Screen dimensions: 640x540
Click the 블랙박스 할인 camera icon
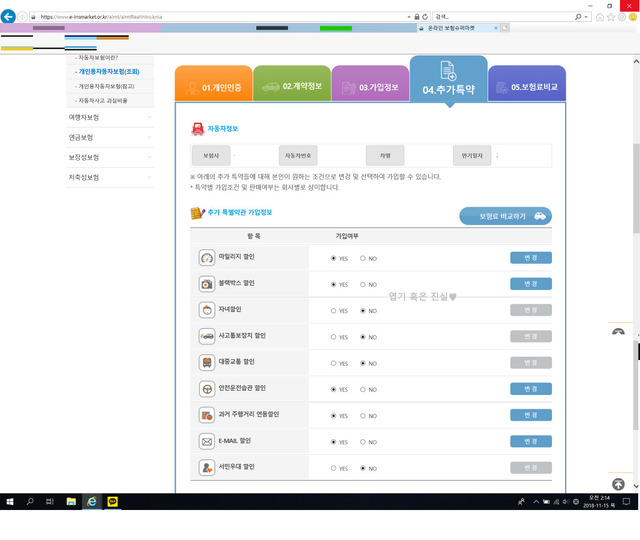[x=207, y=284]
